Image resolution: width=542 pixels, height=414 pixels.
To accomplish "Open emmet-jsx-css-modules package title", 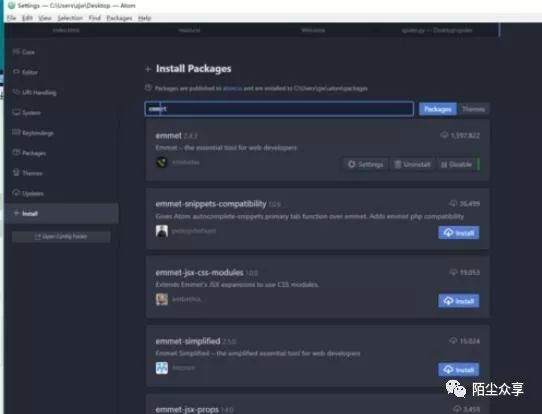I will [x=199, y=273].
